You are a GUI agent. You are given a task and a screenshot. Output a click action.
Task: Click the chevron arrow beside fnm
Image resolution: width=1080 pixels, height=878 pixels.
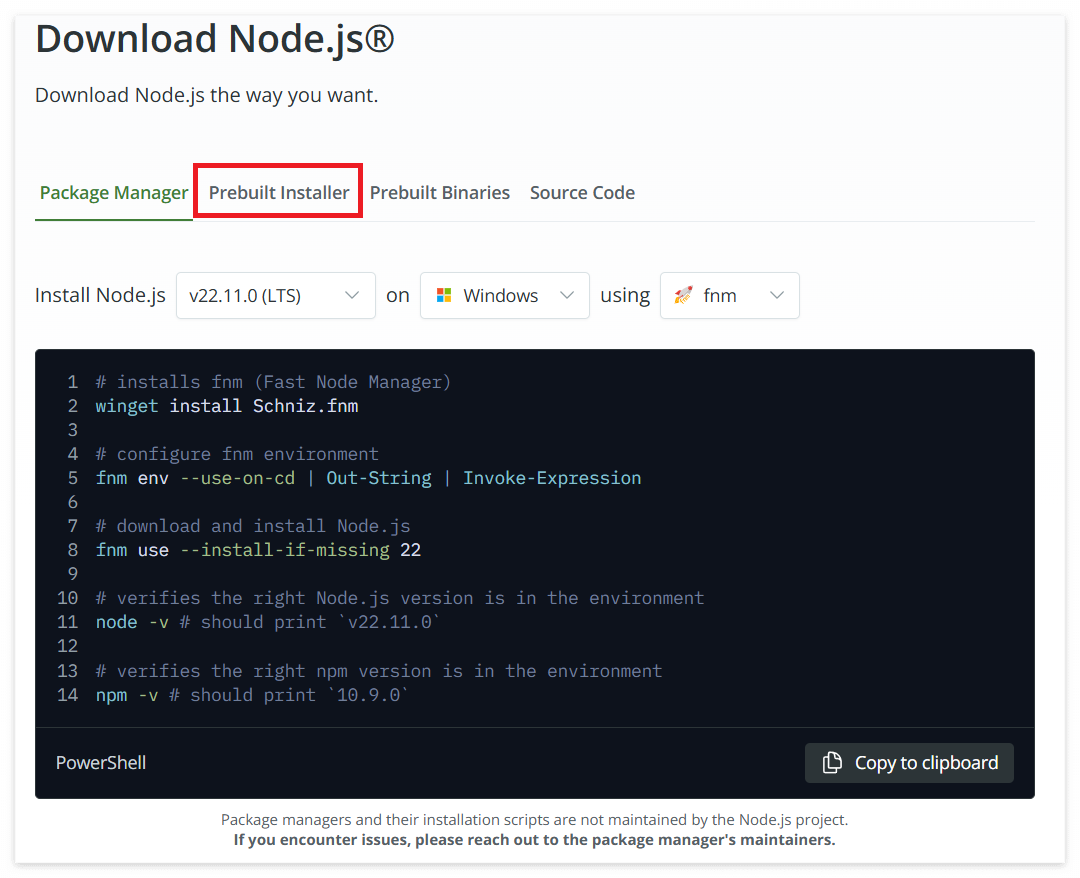pyautogui.click(x=777, y=295)
